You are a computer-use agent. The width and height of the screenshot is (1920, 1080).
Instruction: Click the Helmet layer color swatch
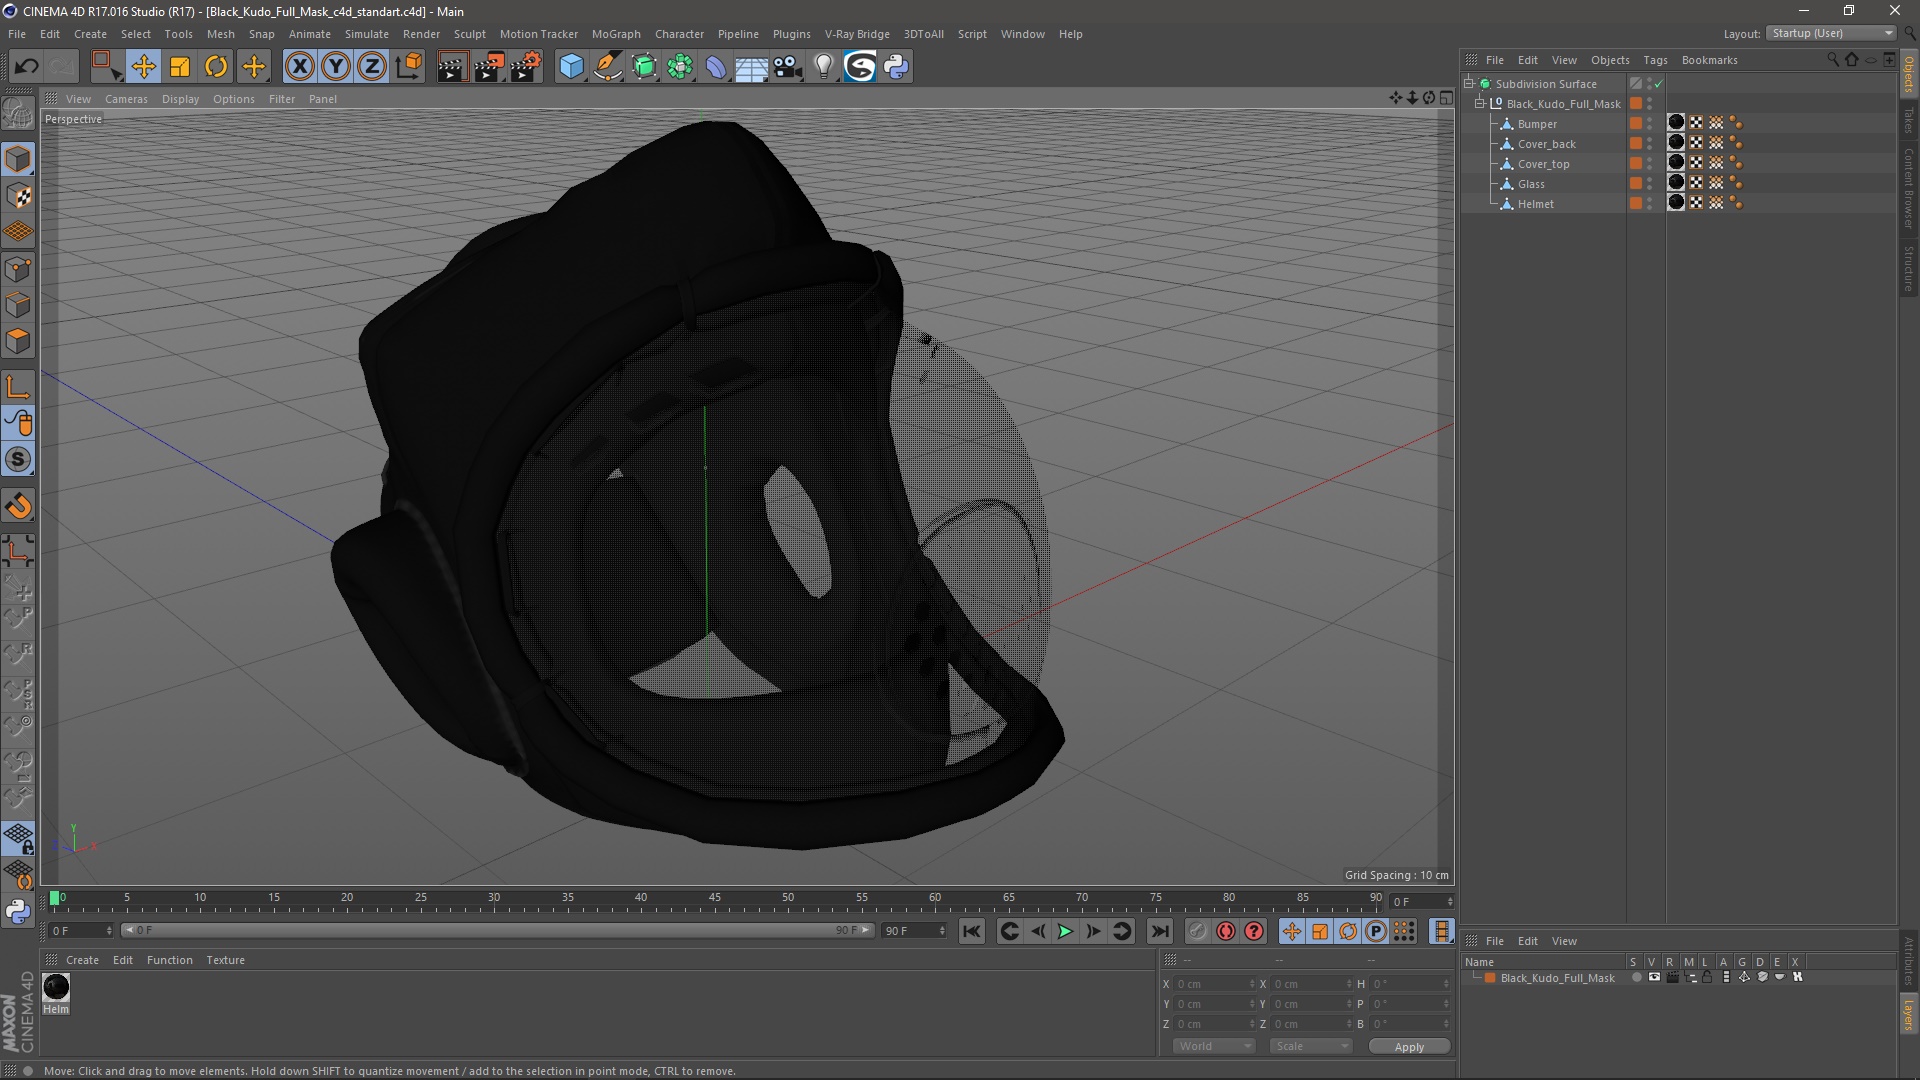coord(1636,204)
